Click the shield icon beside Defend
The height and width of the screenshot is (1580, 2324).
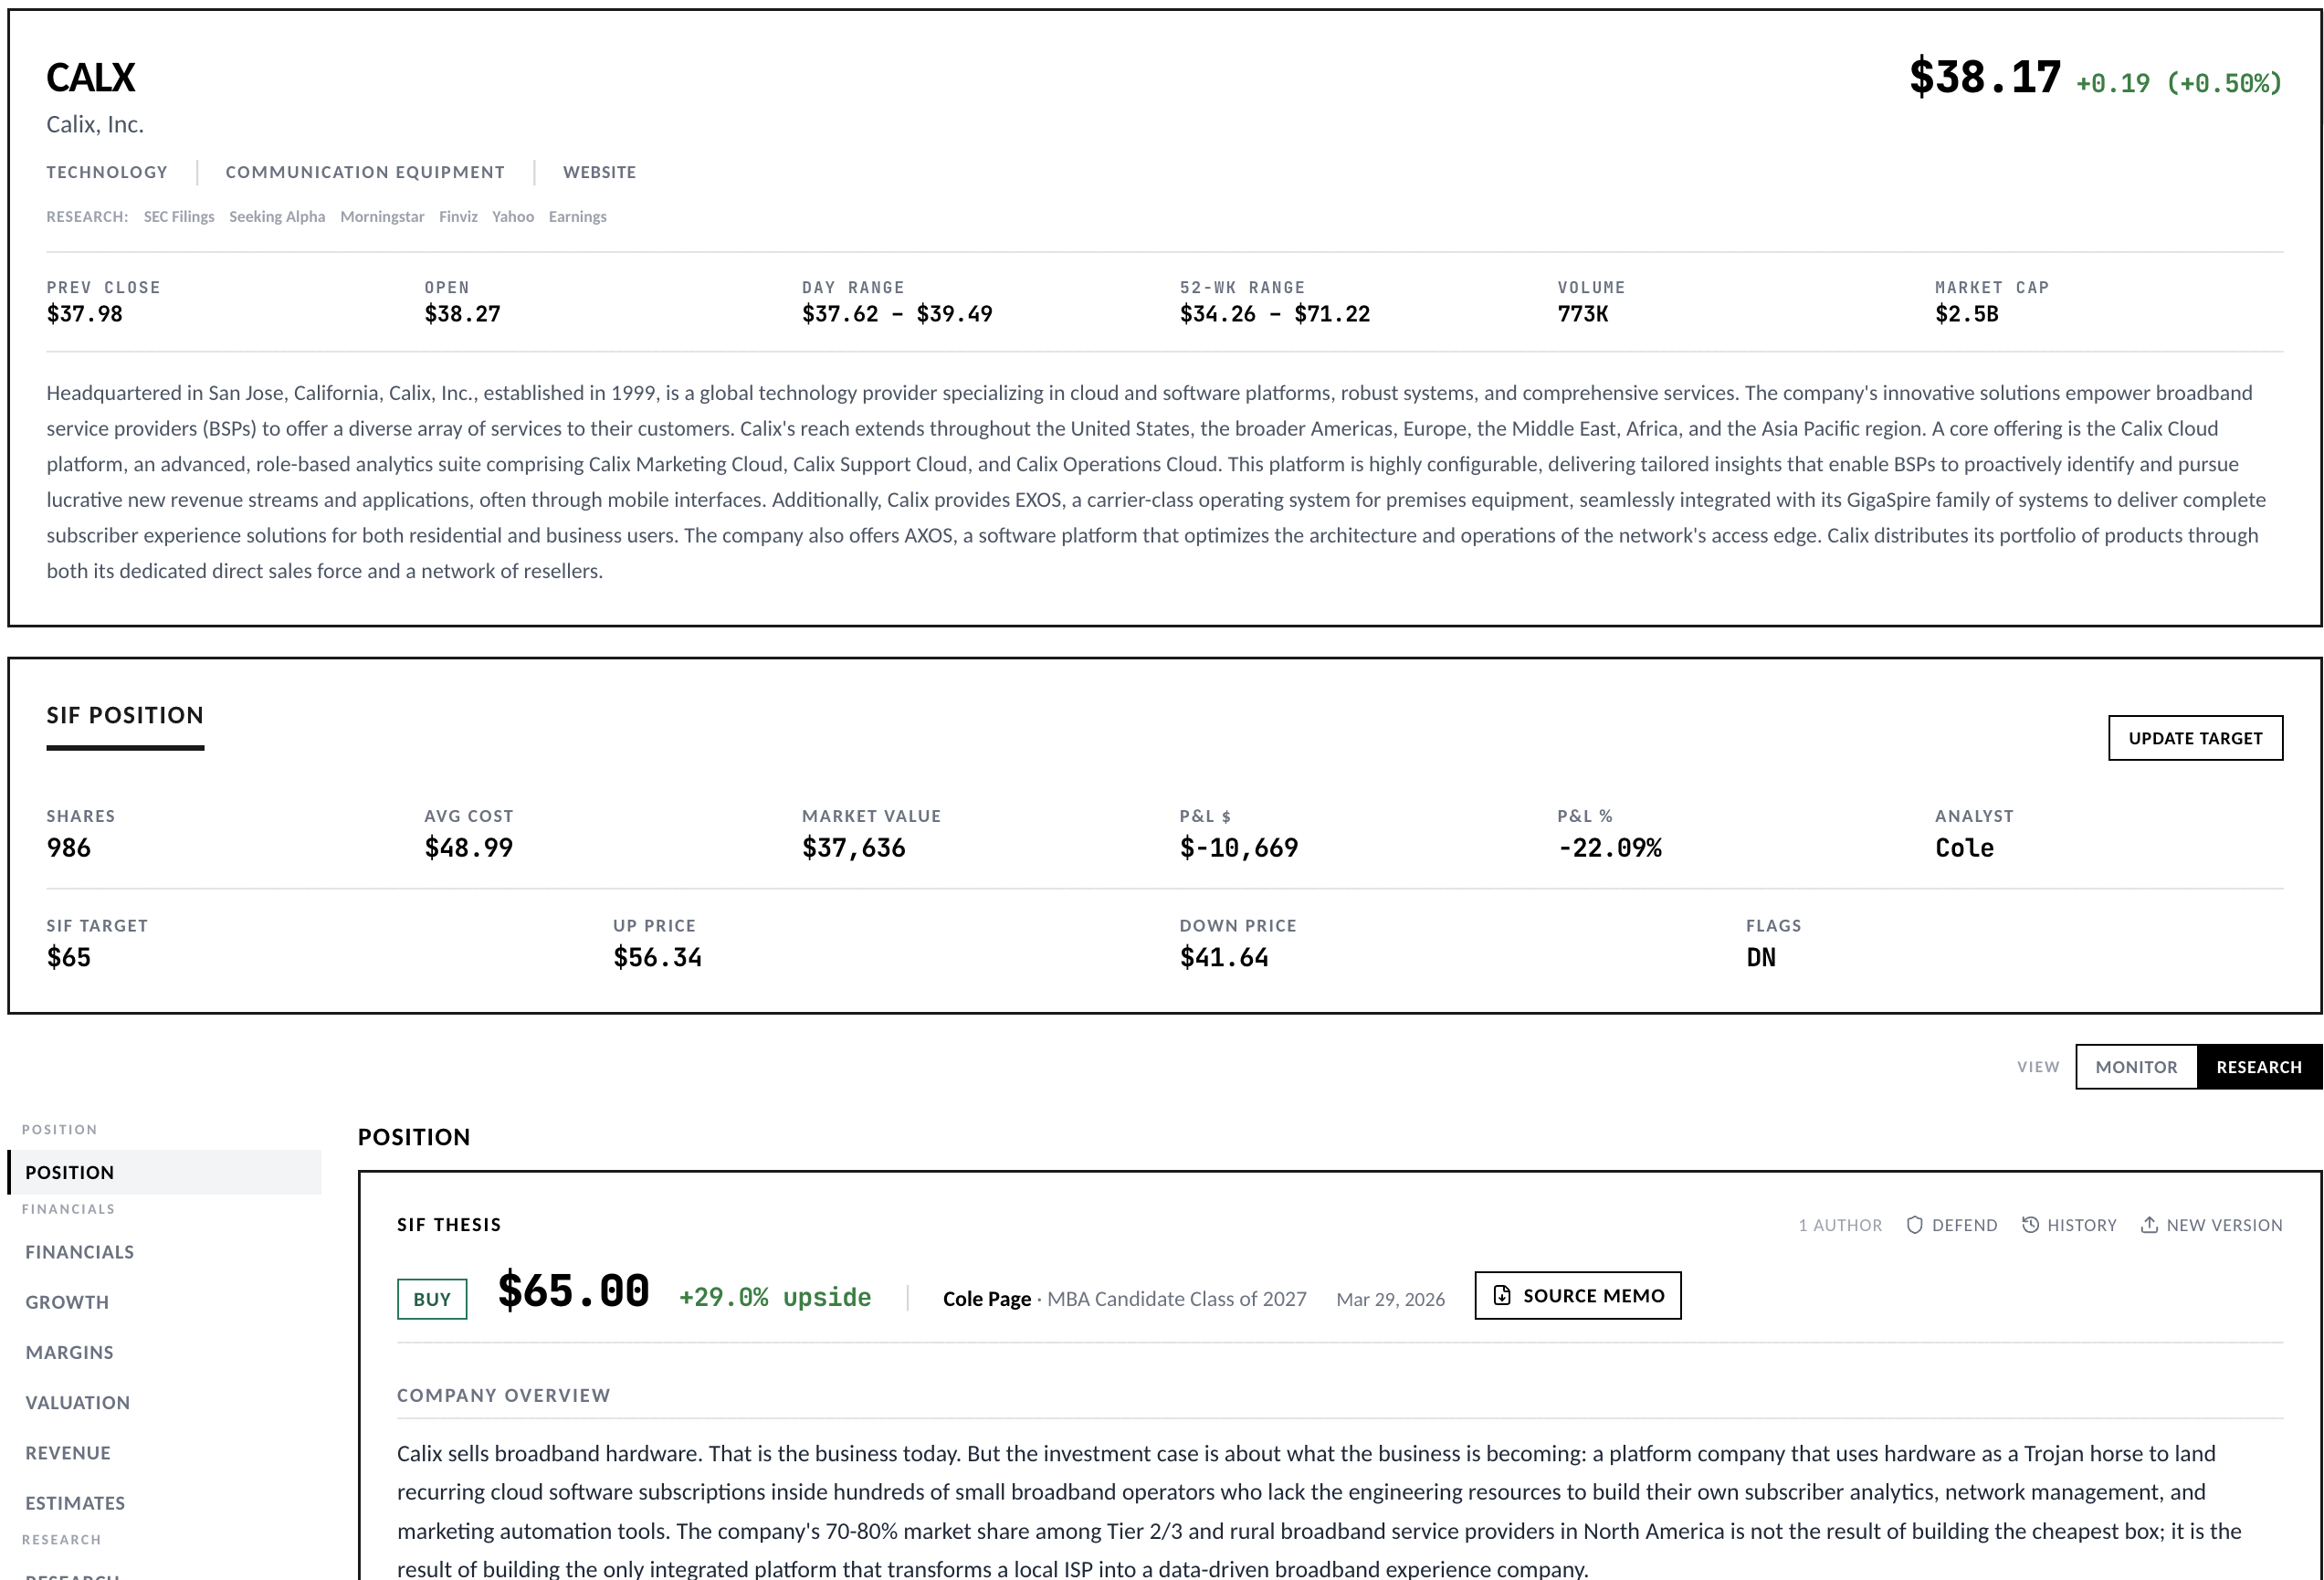coord(1914,1225)
